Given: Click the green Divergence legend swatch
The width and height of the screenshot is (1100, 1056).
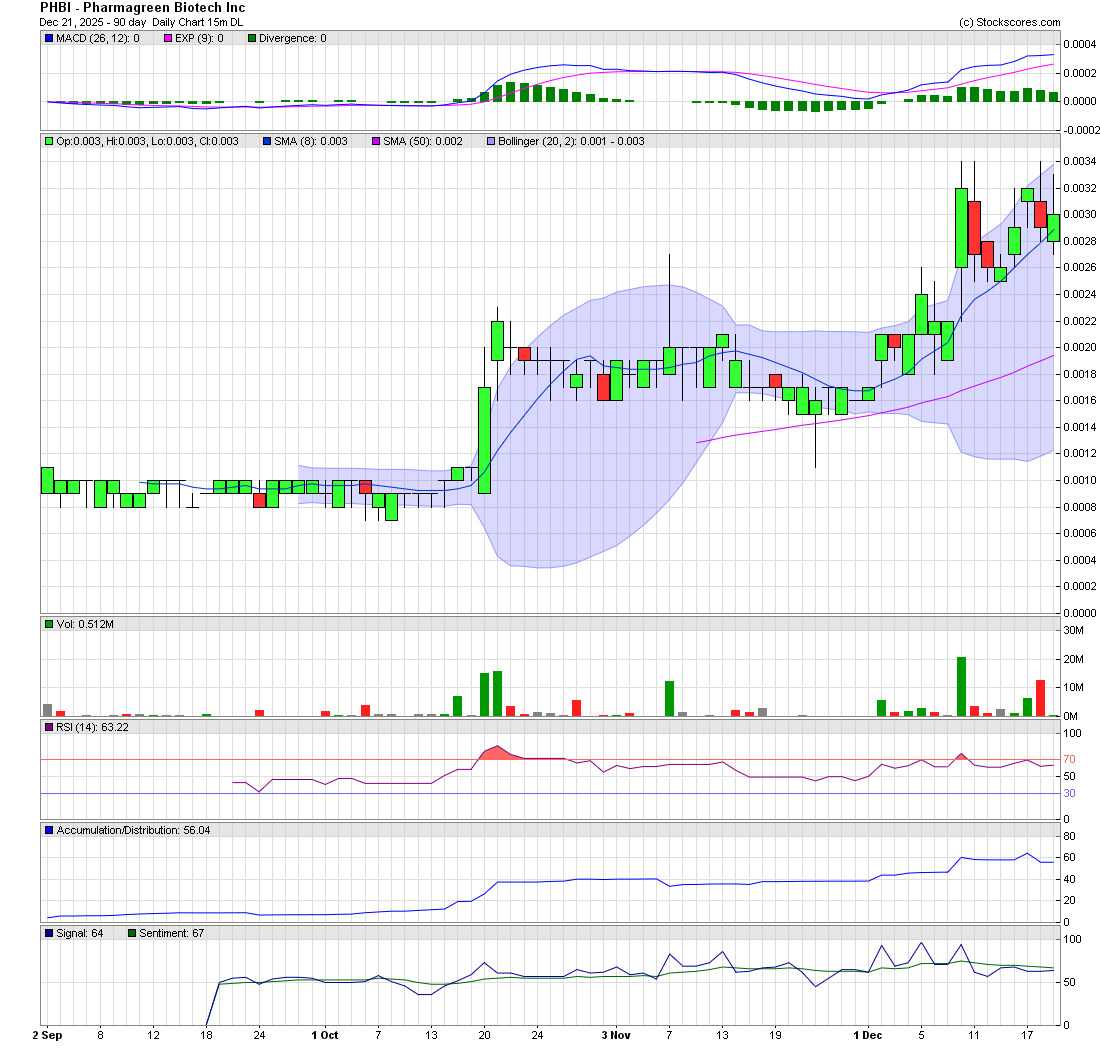Looking at the screenshot, I should (252, 39).
